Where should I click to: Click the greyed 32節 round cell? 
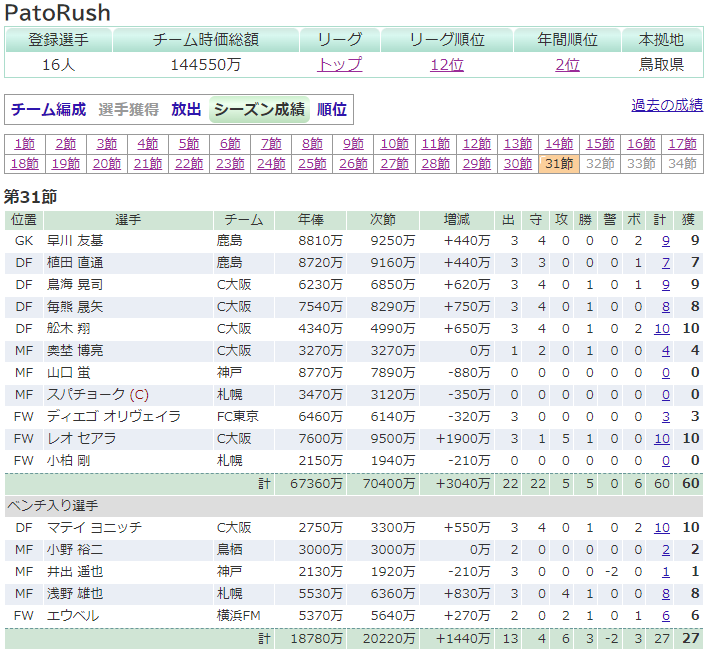click(600, 164)
